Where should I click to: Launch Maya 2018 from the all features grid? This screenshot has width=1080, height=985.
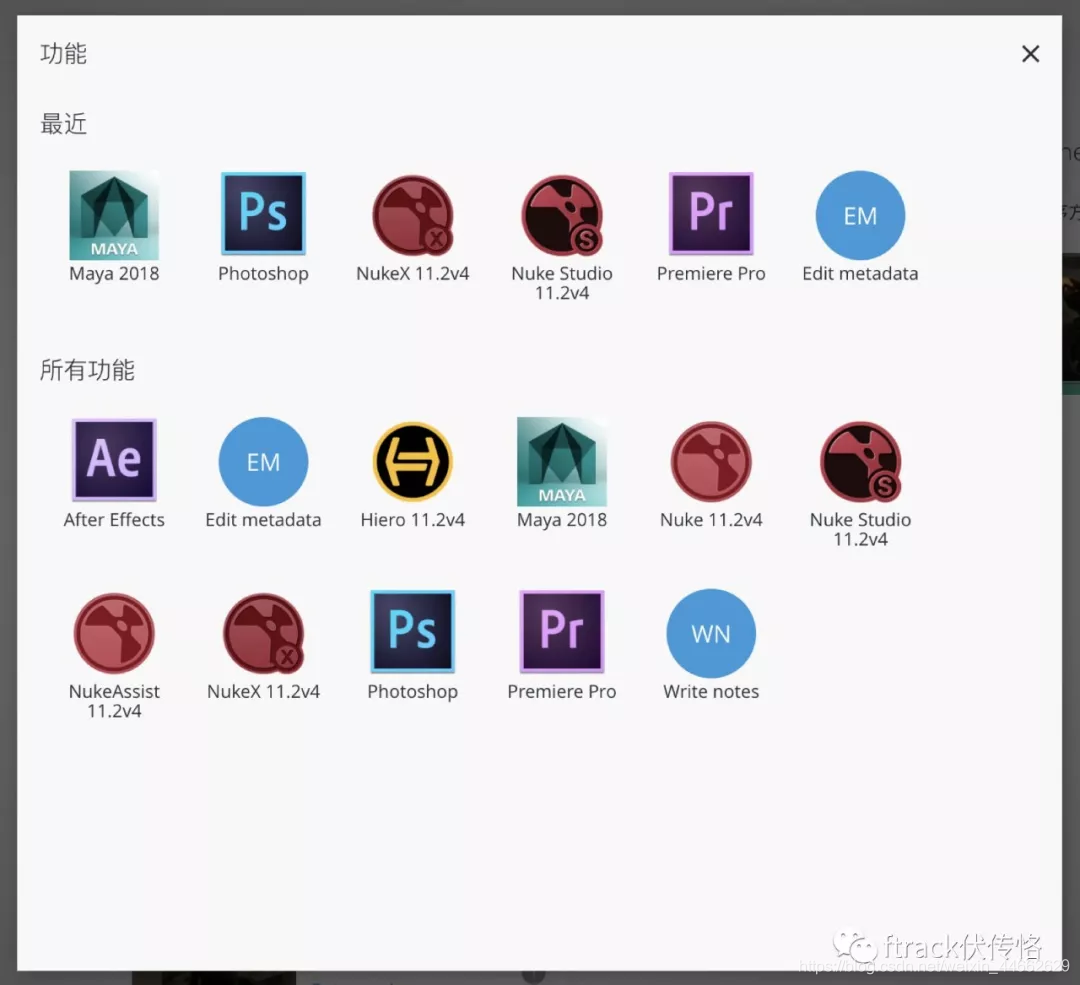pyautogui.click(x=561, y=460)
